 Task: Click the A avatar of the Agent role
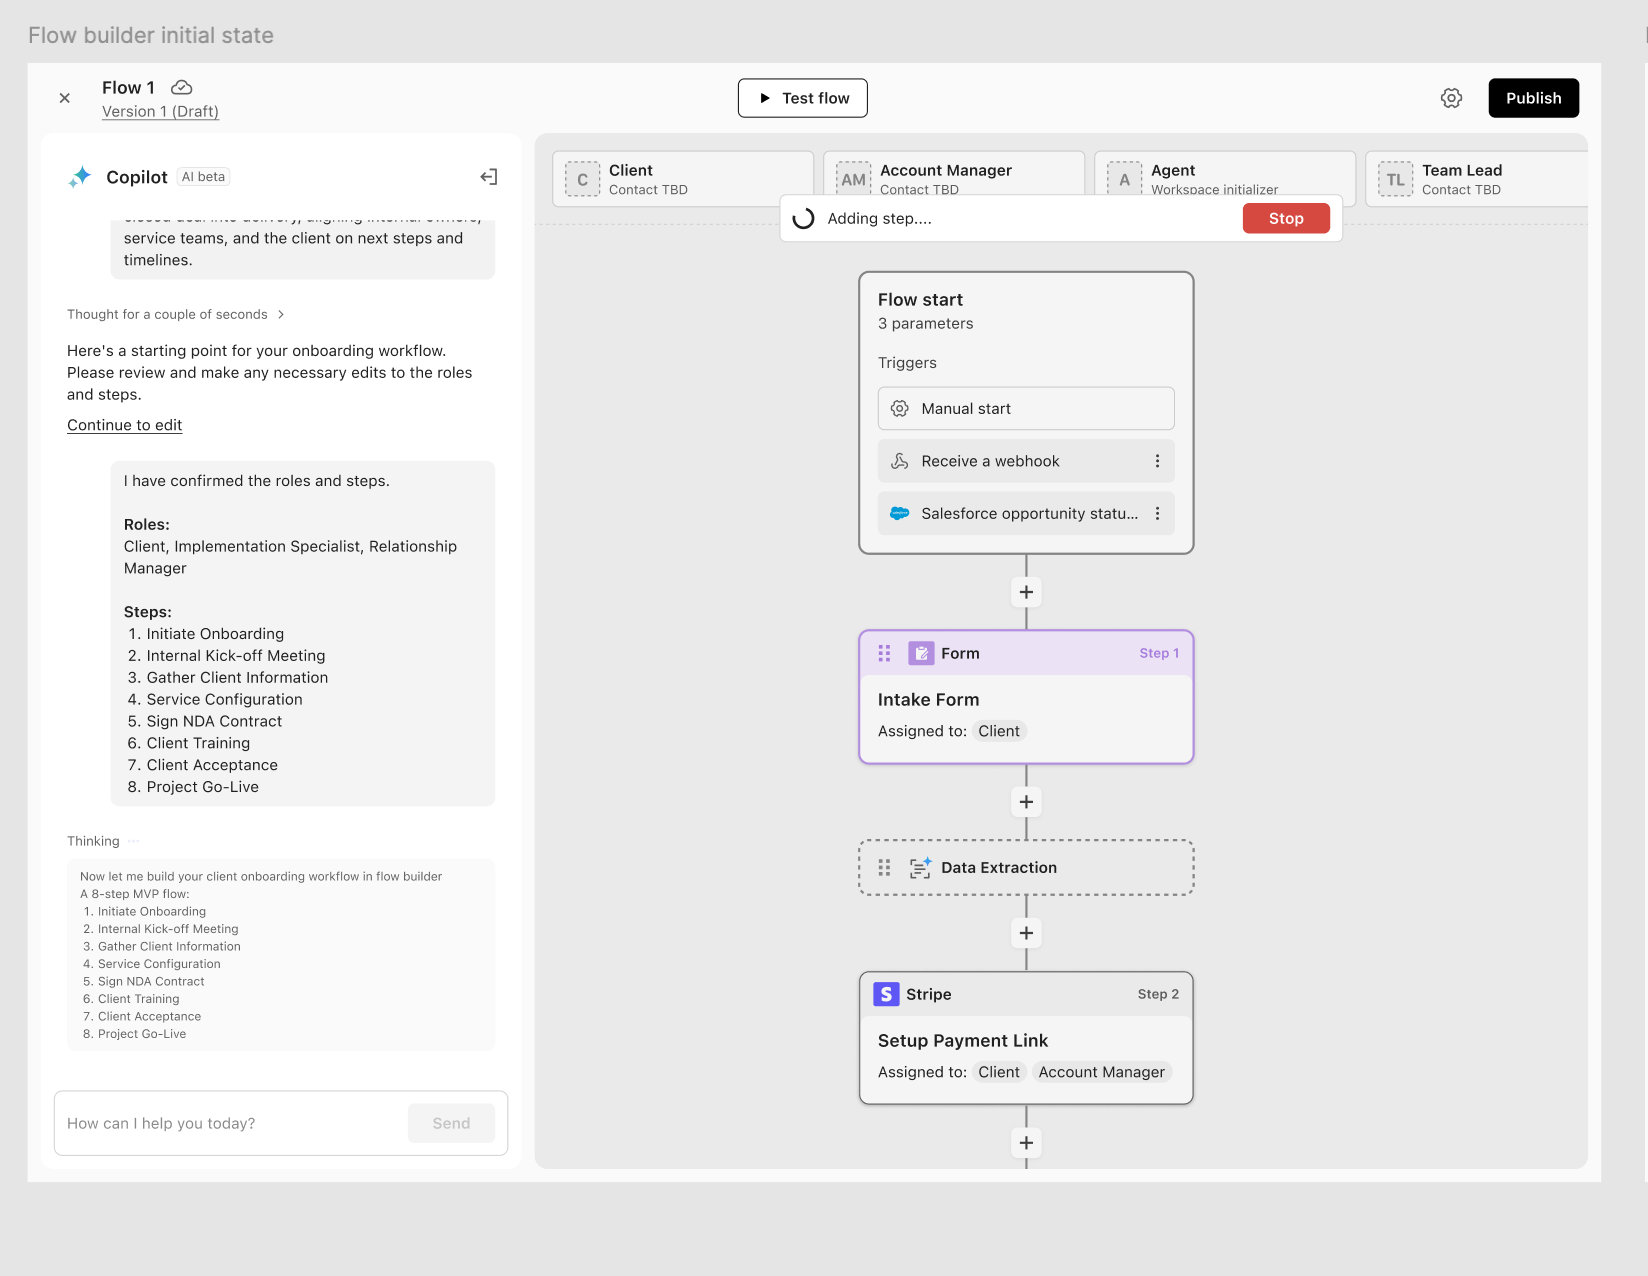(1124, 178)
